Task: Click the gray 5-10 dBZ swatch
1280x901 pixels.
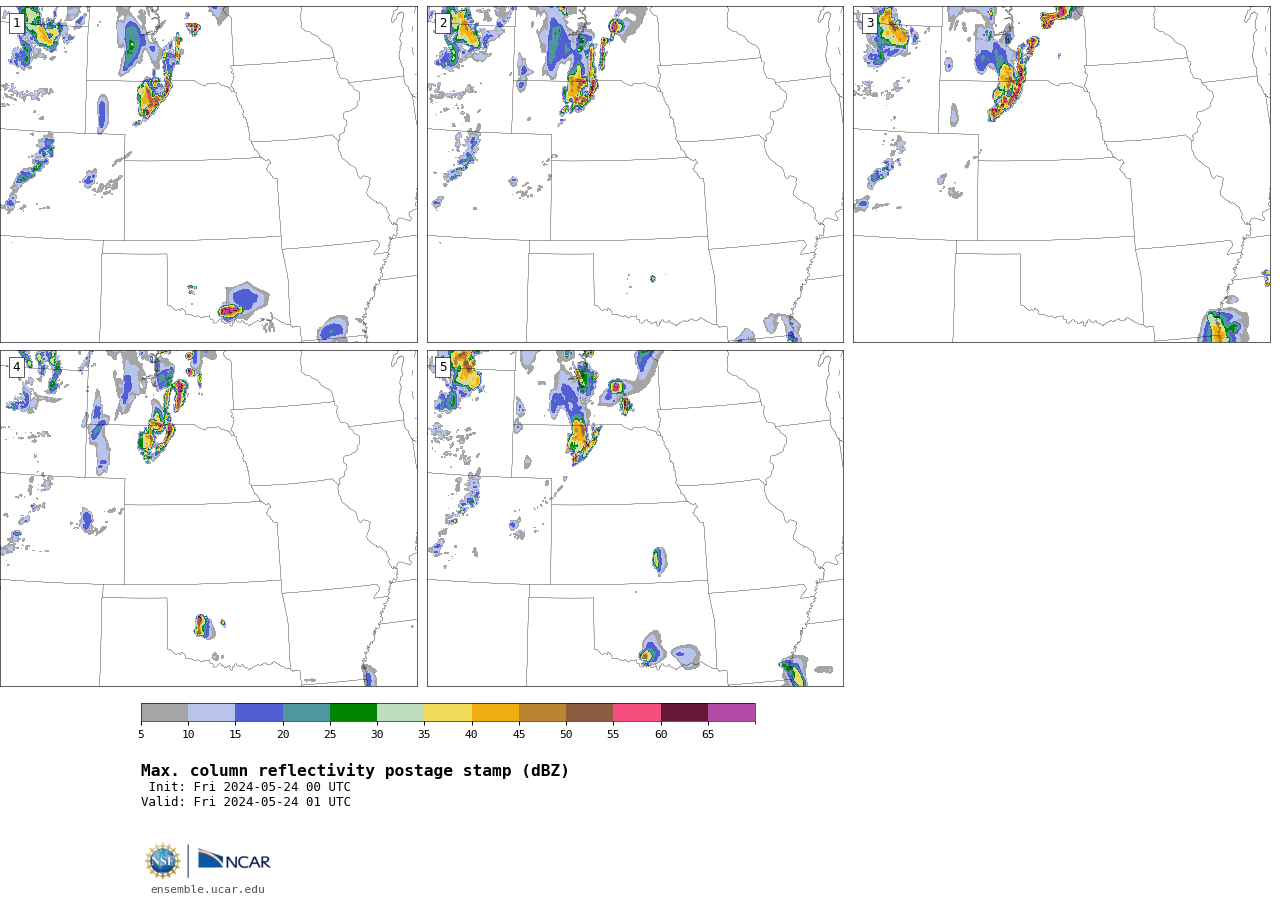Action: (164, 713)
